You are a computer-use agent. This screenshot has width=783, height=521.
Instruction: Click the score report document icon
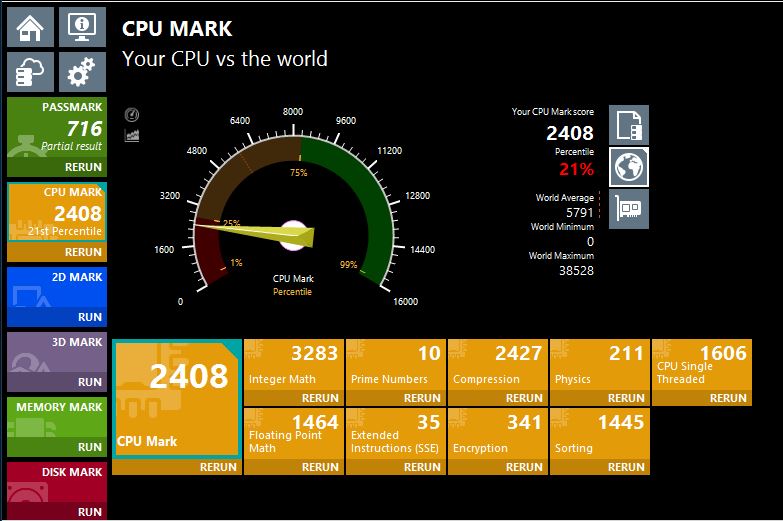click(x=629, y=125)
